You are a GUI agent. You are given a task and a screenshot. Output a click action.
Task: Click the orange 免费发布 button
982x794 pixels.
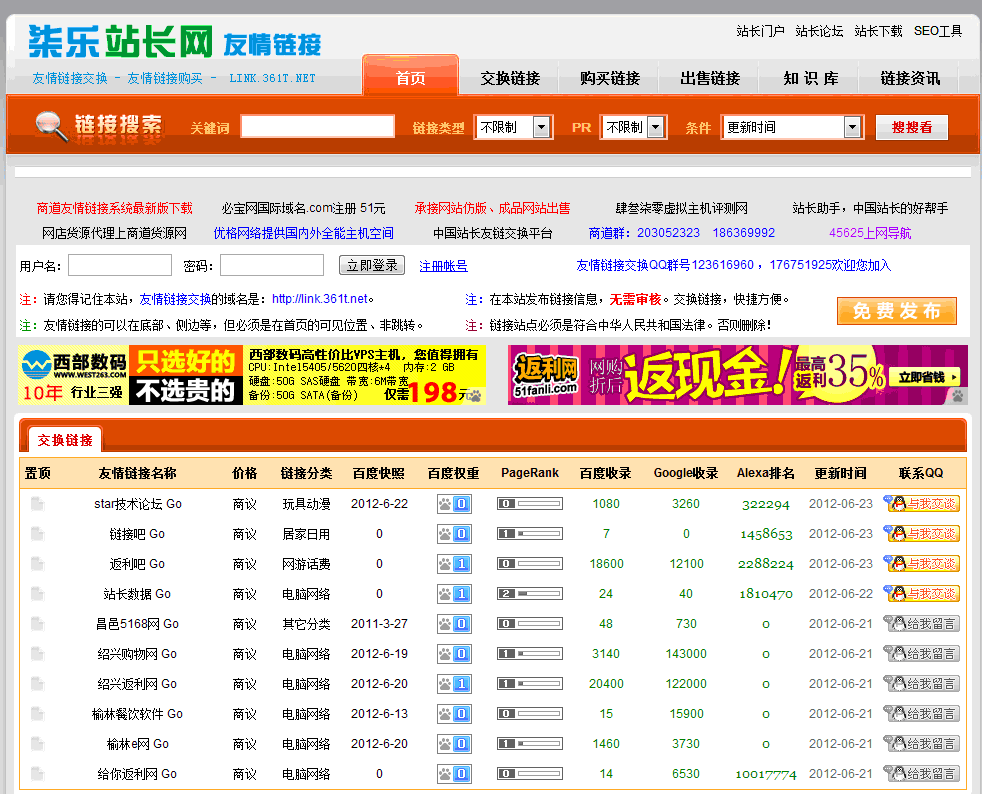[x=896, y=311]
